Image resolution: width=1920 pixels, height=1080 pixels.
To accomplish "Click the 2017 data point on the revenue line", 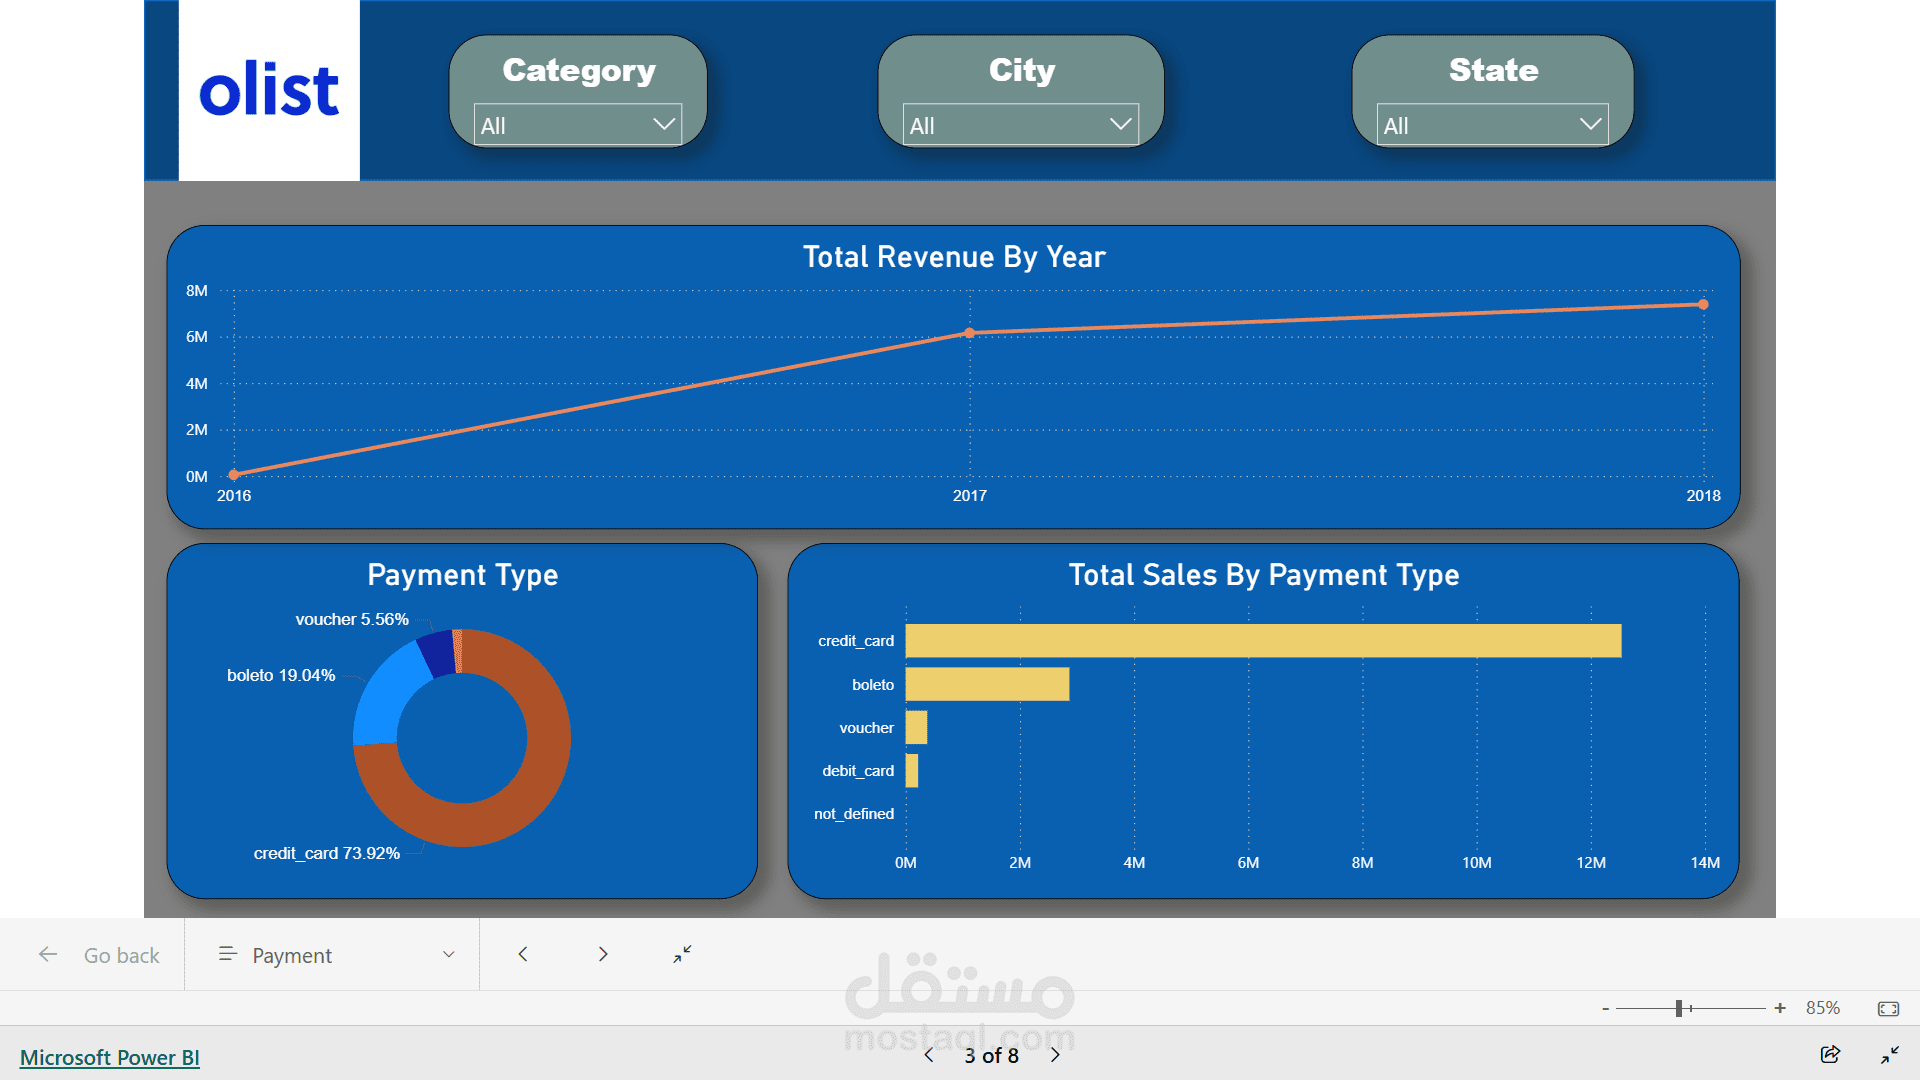I will tap(969, 333).
